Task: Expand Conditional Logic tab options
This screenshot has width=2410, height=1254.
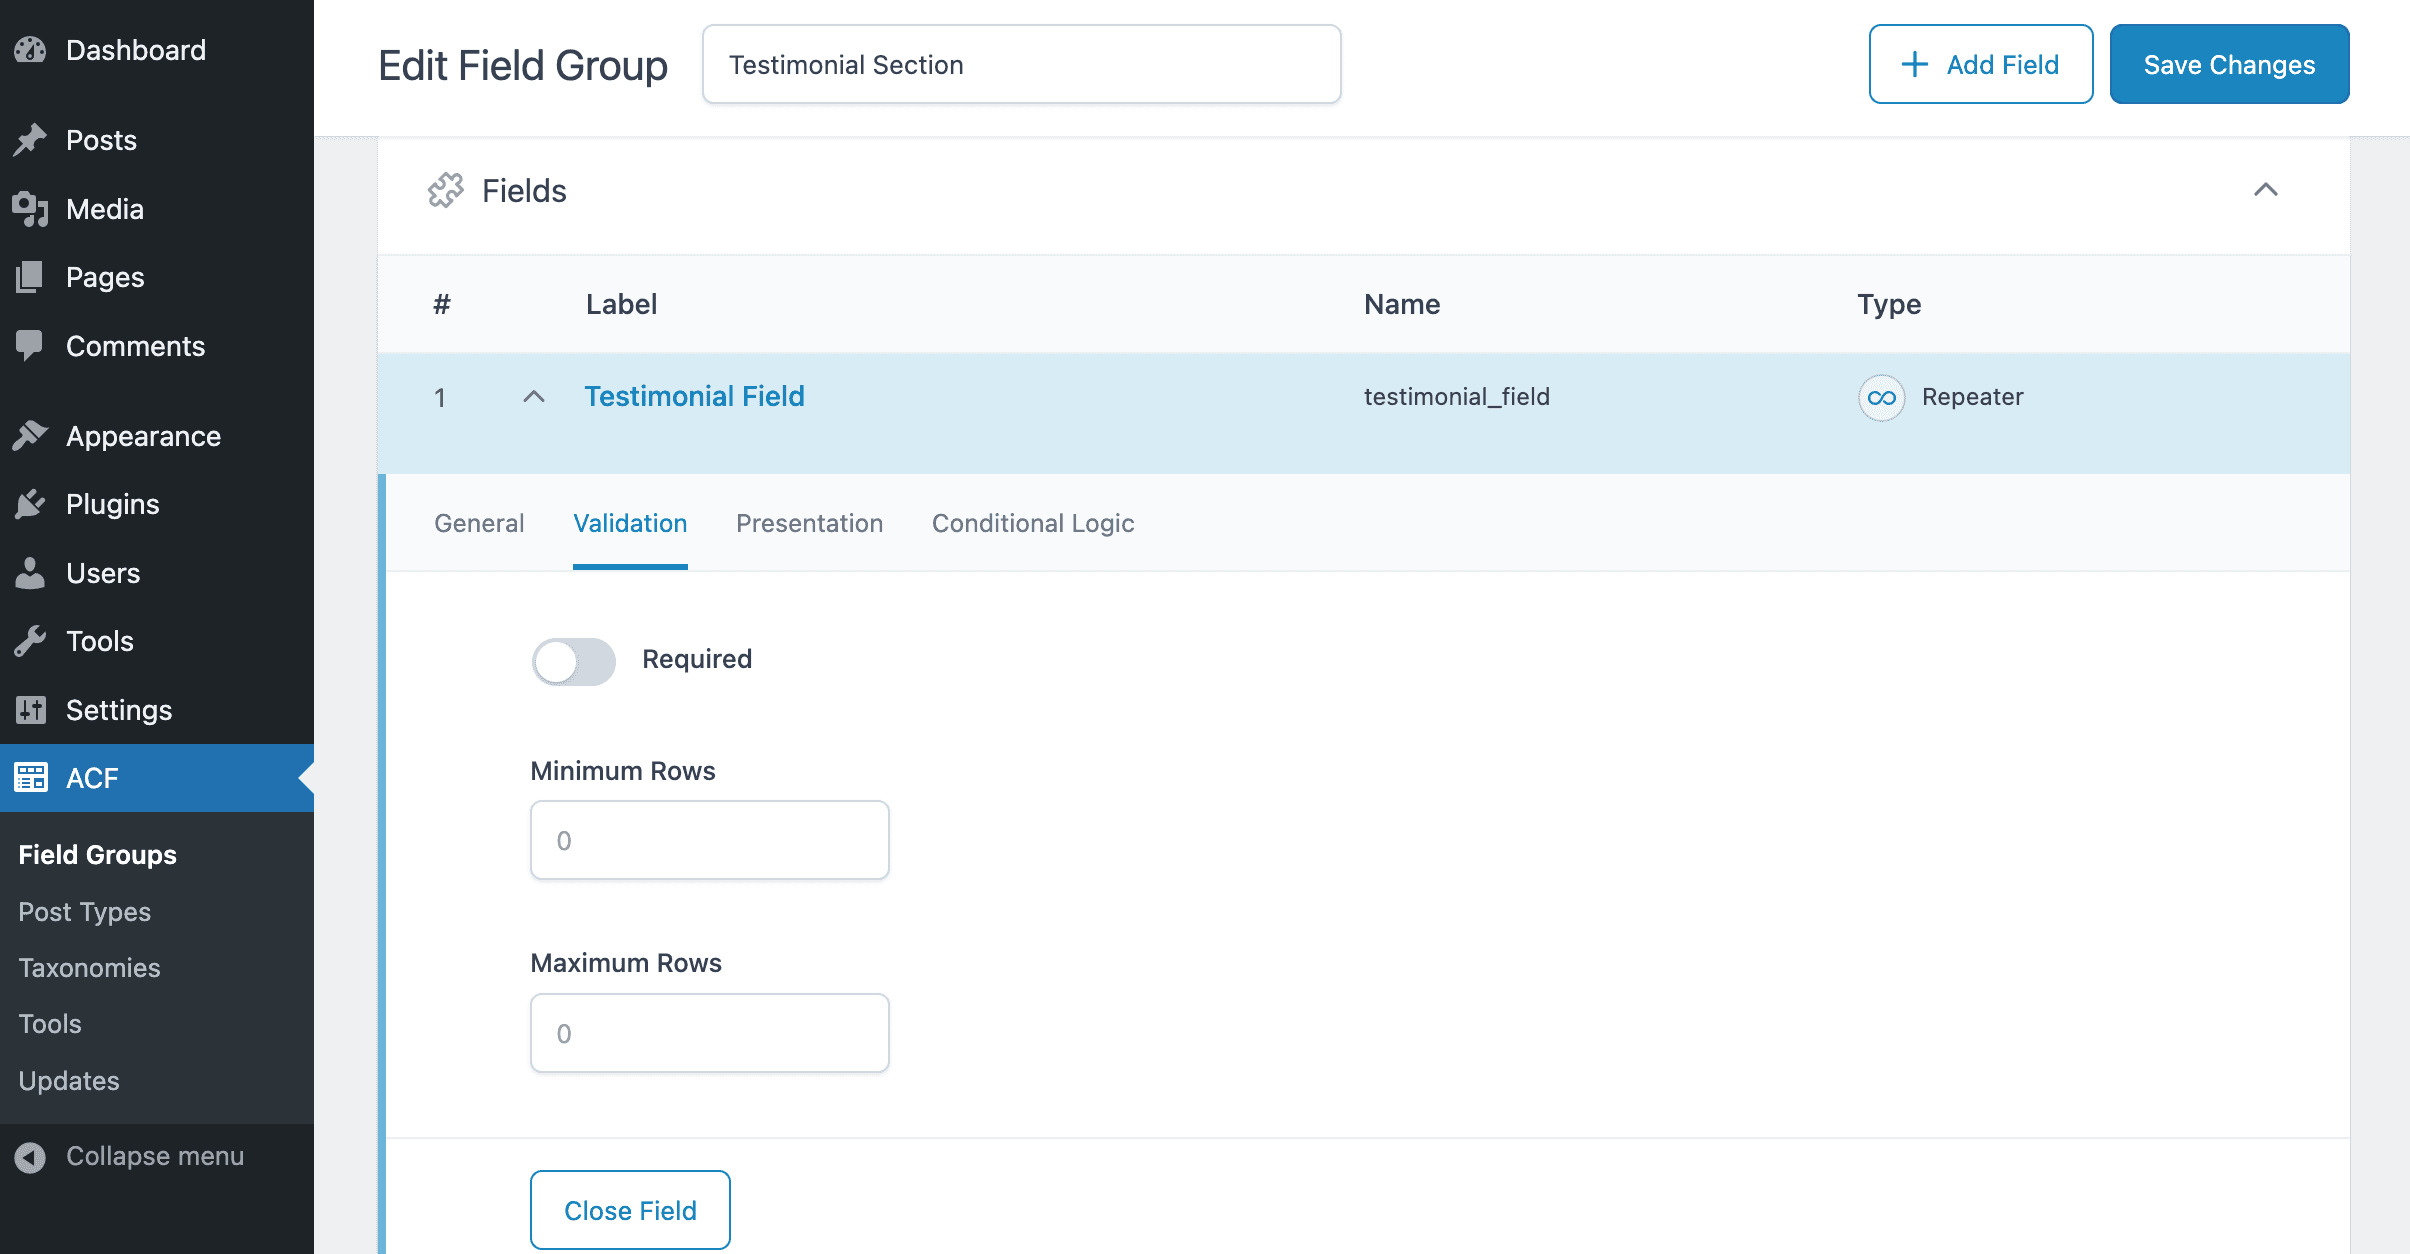Action: [1033, 523]
